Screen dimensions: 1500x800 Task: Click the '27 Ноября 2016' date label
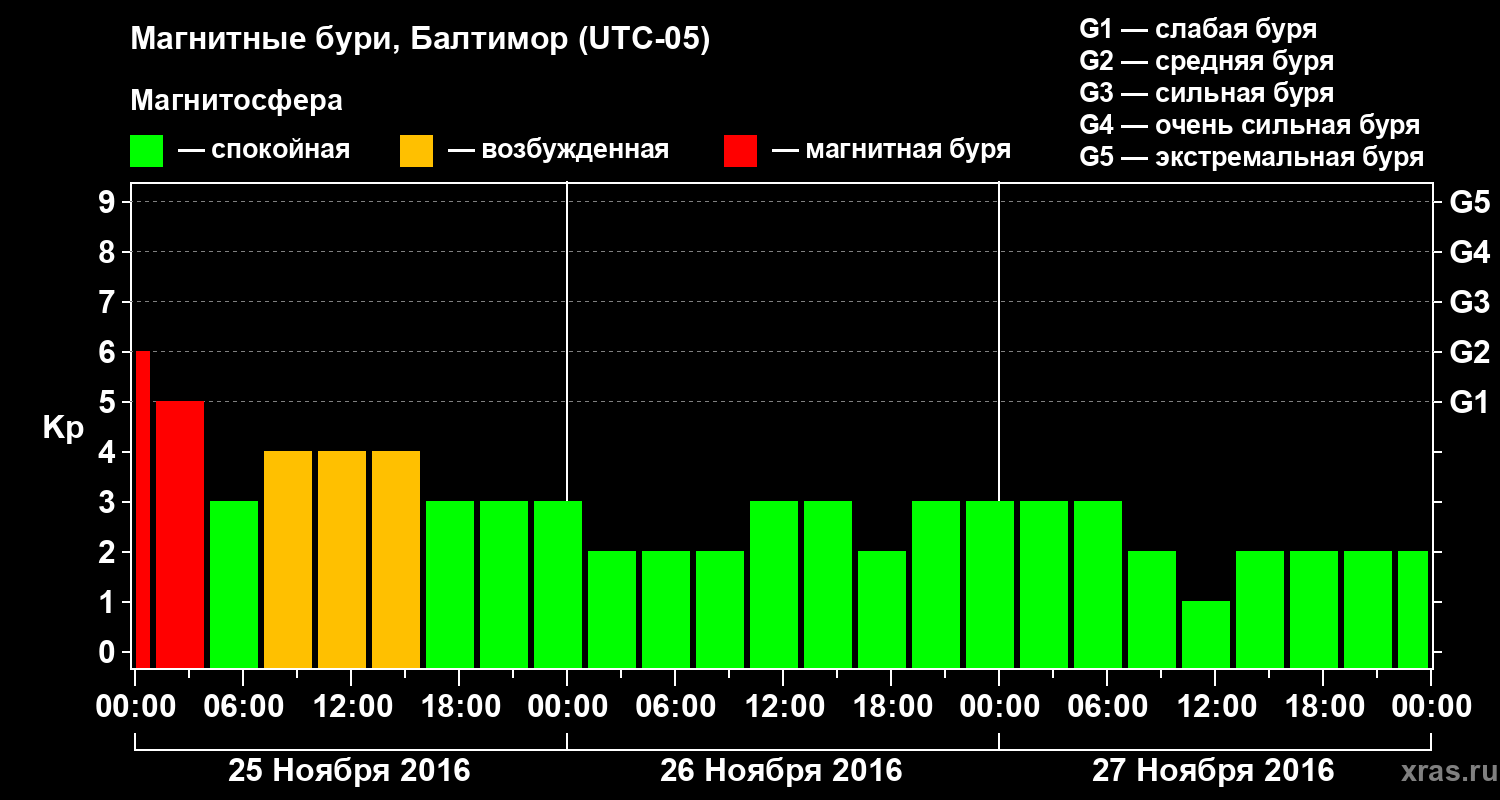coord(1213,771)
